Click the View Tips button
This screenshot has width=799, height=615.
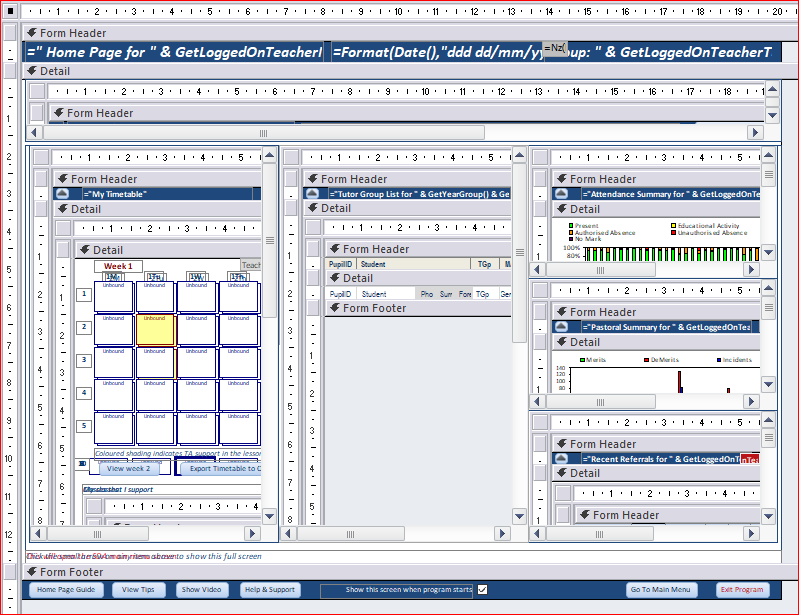coord(138,590)
